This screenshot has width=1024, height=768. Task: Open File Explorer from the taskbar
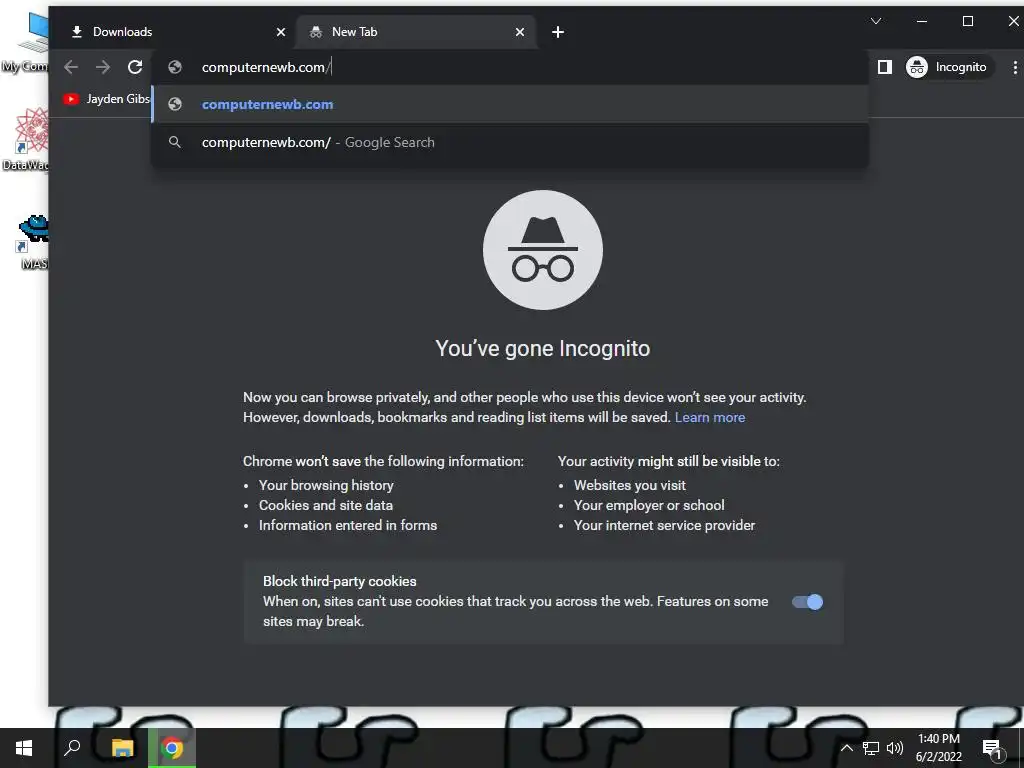click(x=122, y=748)
